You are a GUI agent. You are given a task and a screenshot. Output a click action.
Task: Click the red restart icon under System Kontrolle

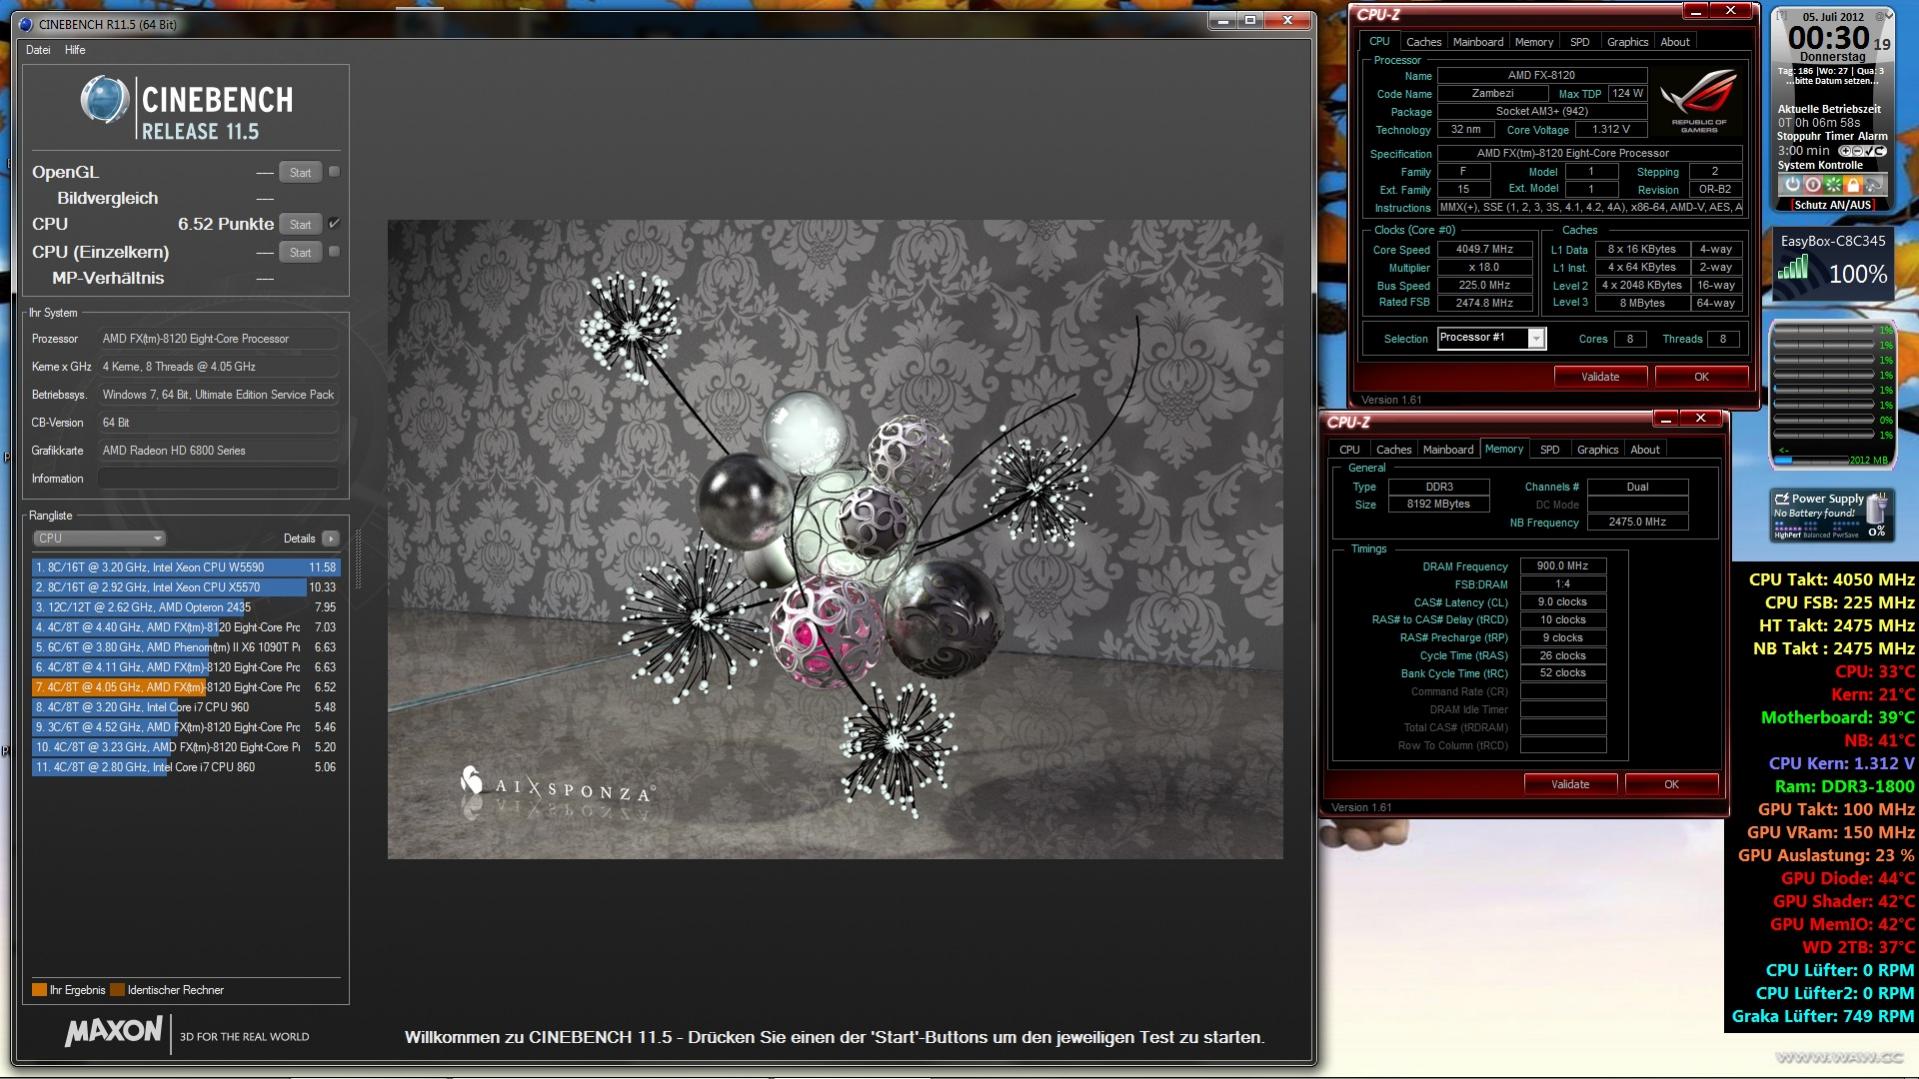(x=1812, y=185)
